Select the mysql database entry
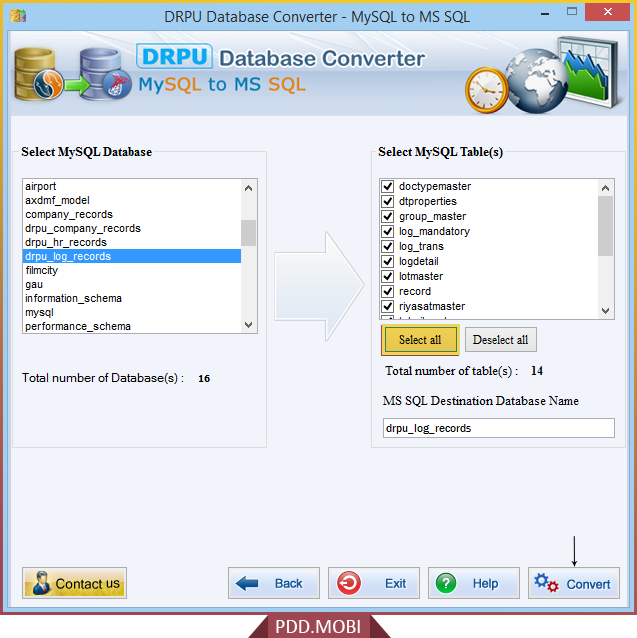This screenshot has height=638, width=637. [132, 312]
